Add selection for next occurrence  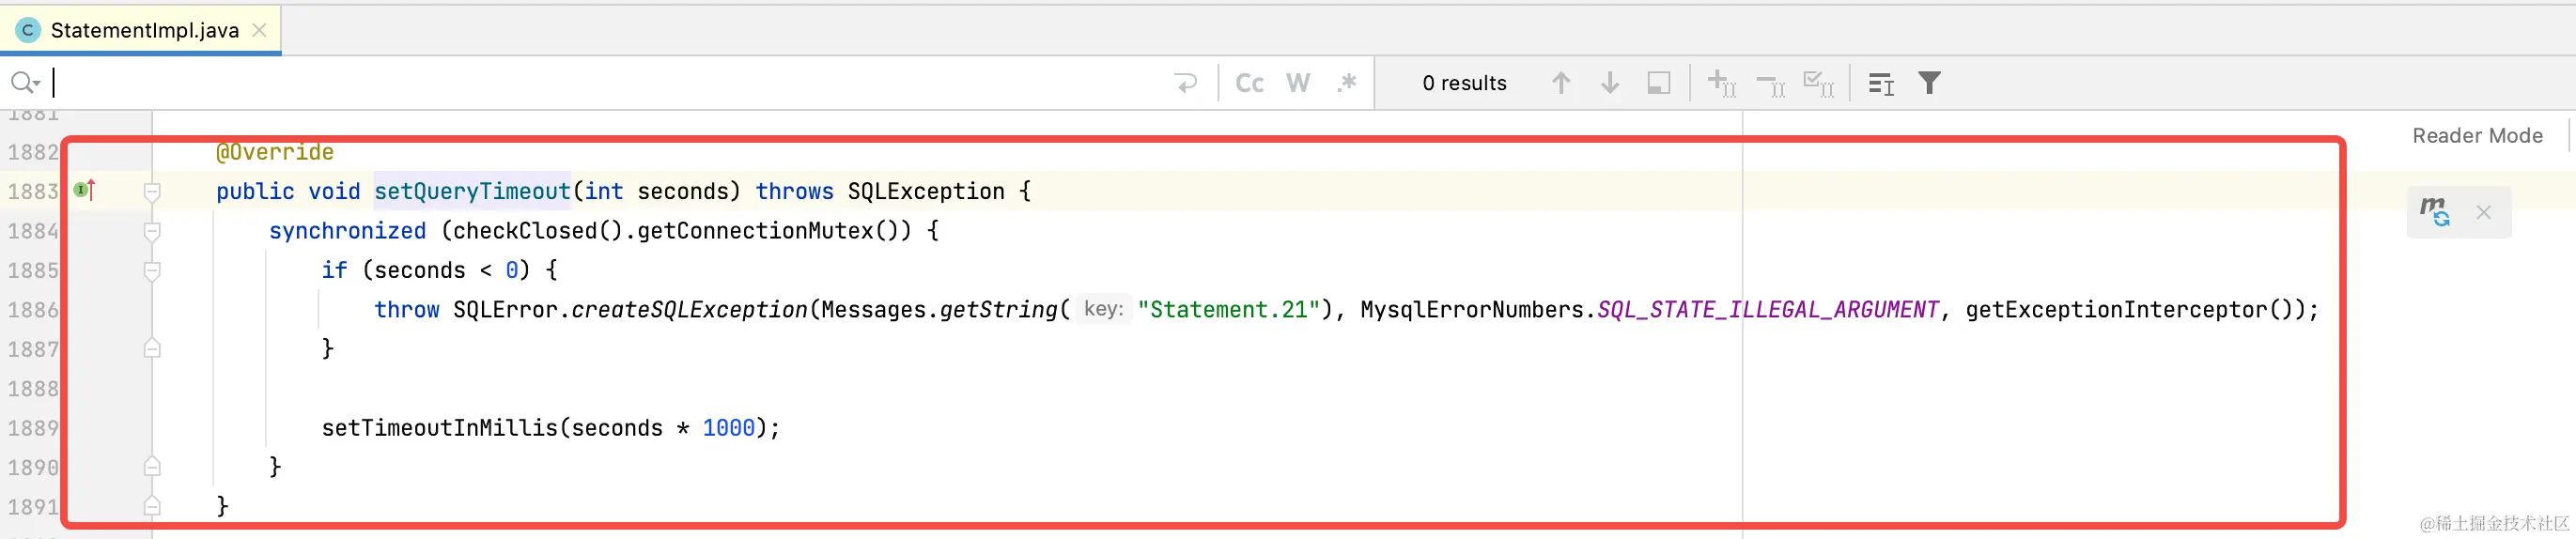pyautogui.click(x=1721, y=83)
